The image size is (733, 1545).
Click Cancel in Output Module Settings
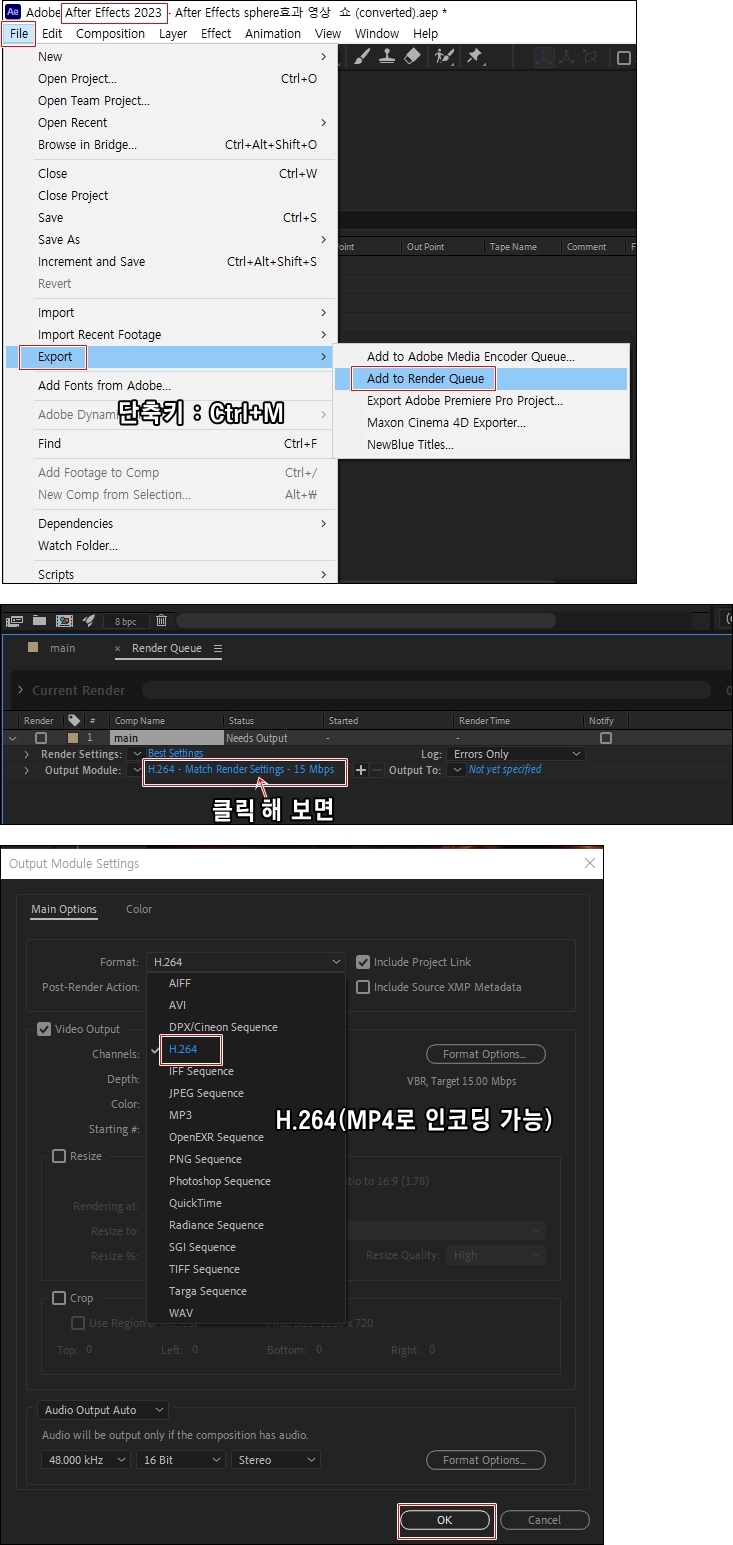pyautogui.click(x=545, y=1520)
